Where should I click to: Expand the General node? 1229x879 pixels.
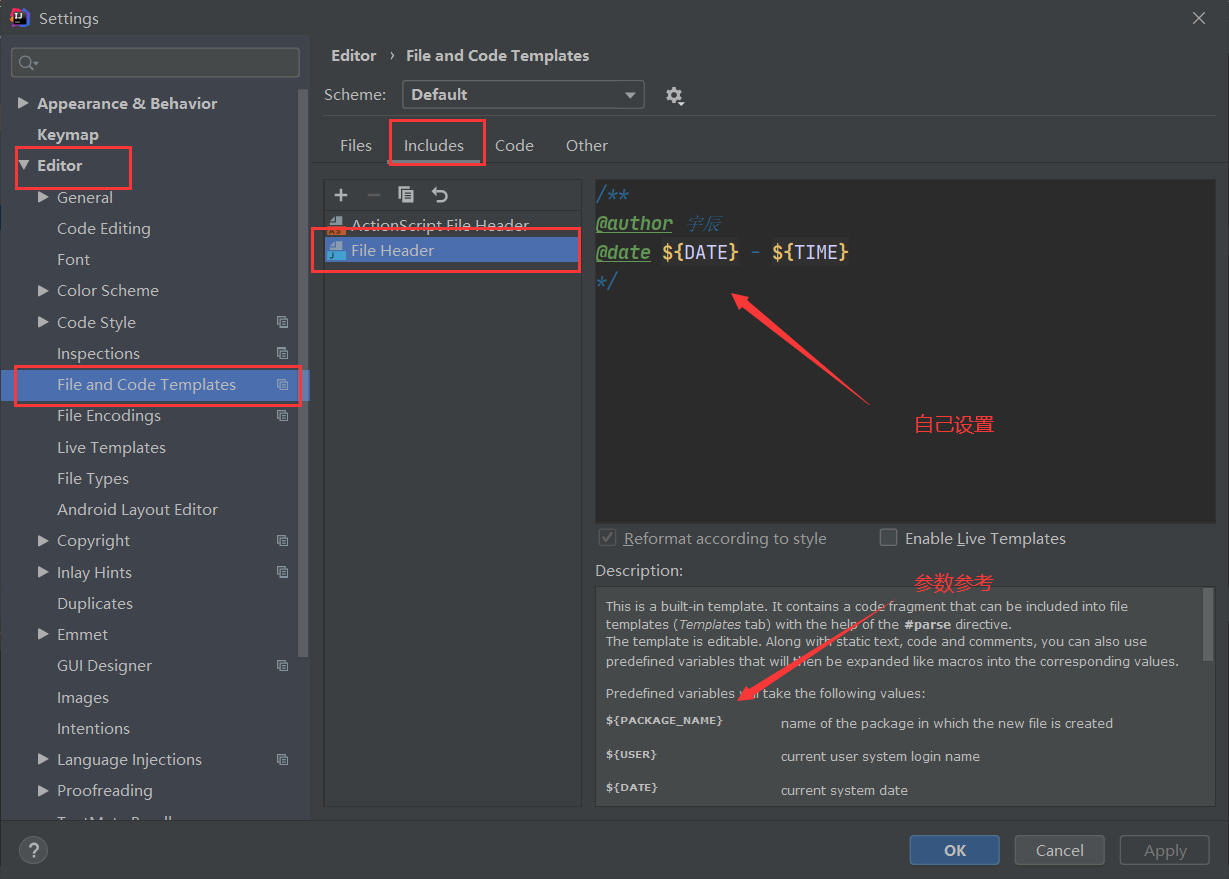point(43,197)
